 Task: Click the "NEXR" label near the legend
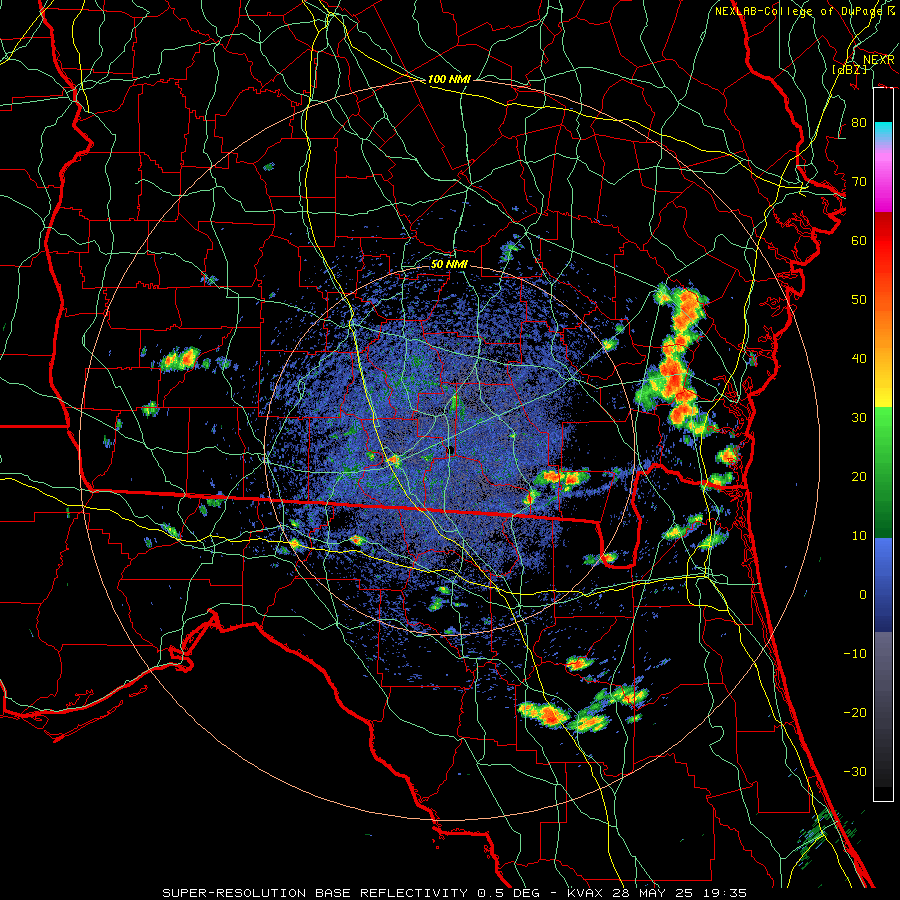pos(879,60)
